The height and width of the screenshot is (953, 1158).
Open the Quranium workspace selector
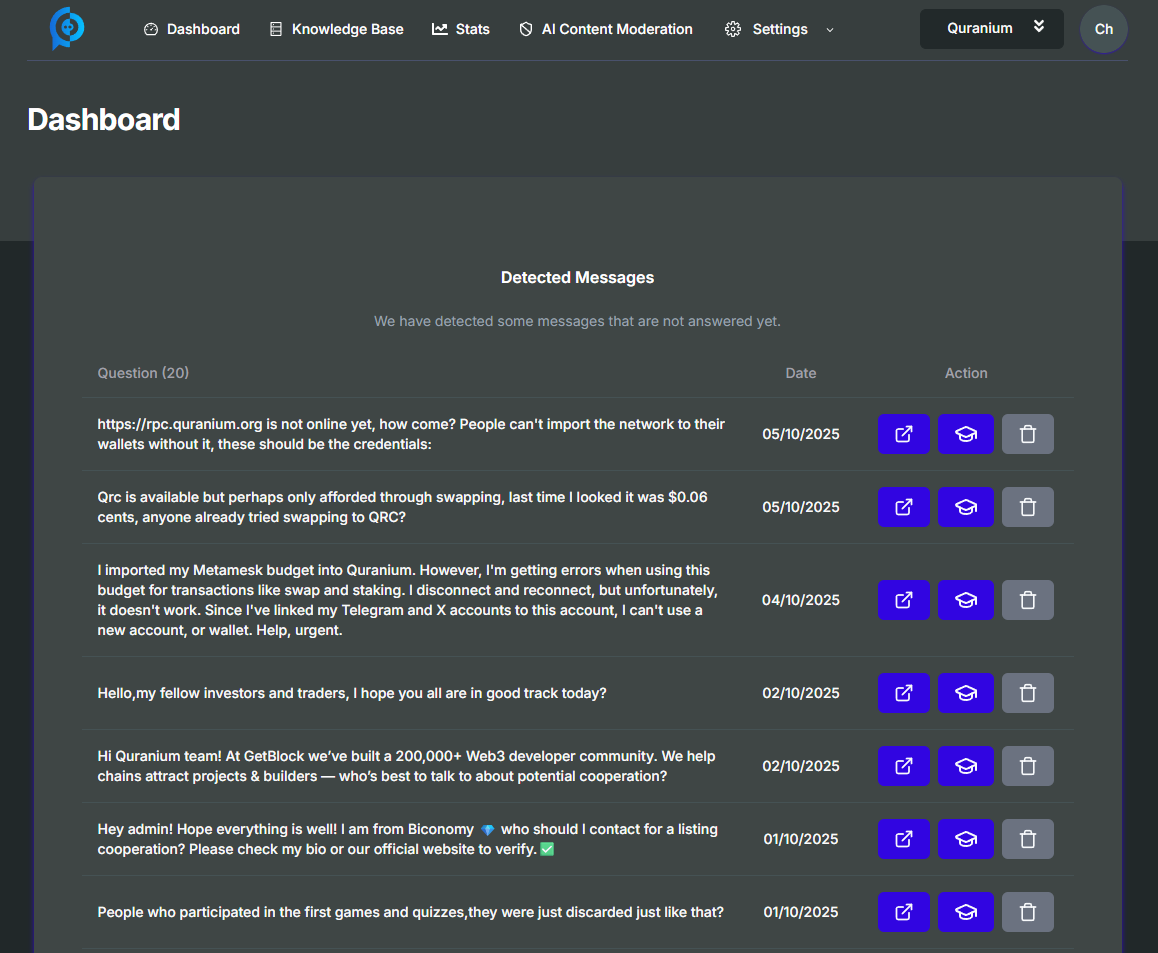991,29
